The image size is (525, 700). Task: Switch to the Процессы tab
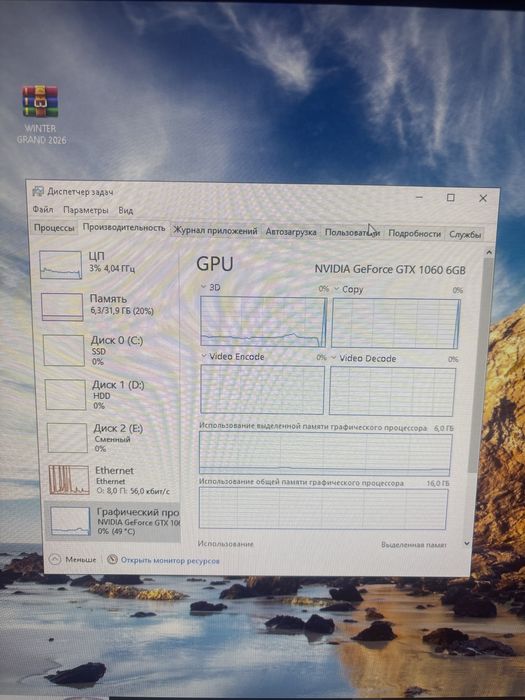54,228
